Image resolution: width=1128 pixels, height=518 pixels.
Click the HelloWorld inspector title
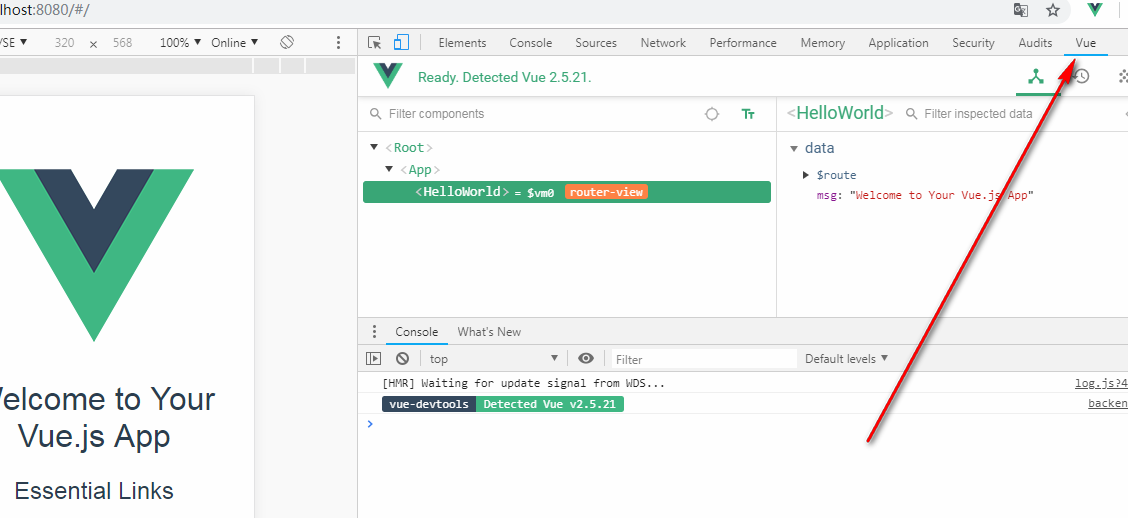point(840,113)
